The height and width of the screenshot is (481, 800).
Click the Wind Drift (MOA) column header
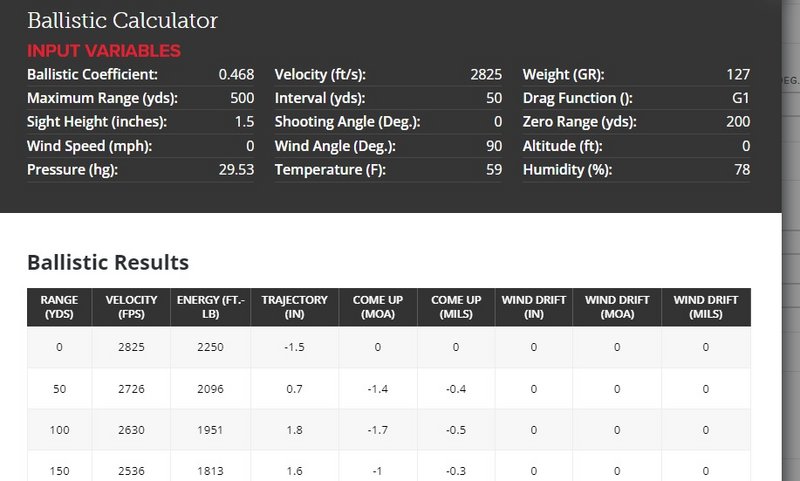tap(617, 307)
